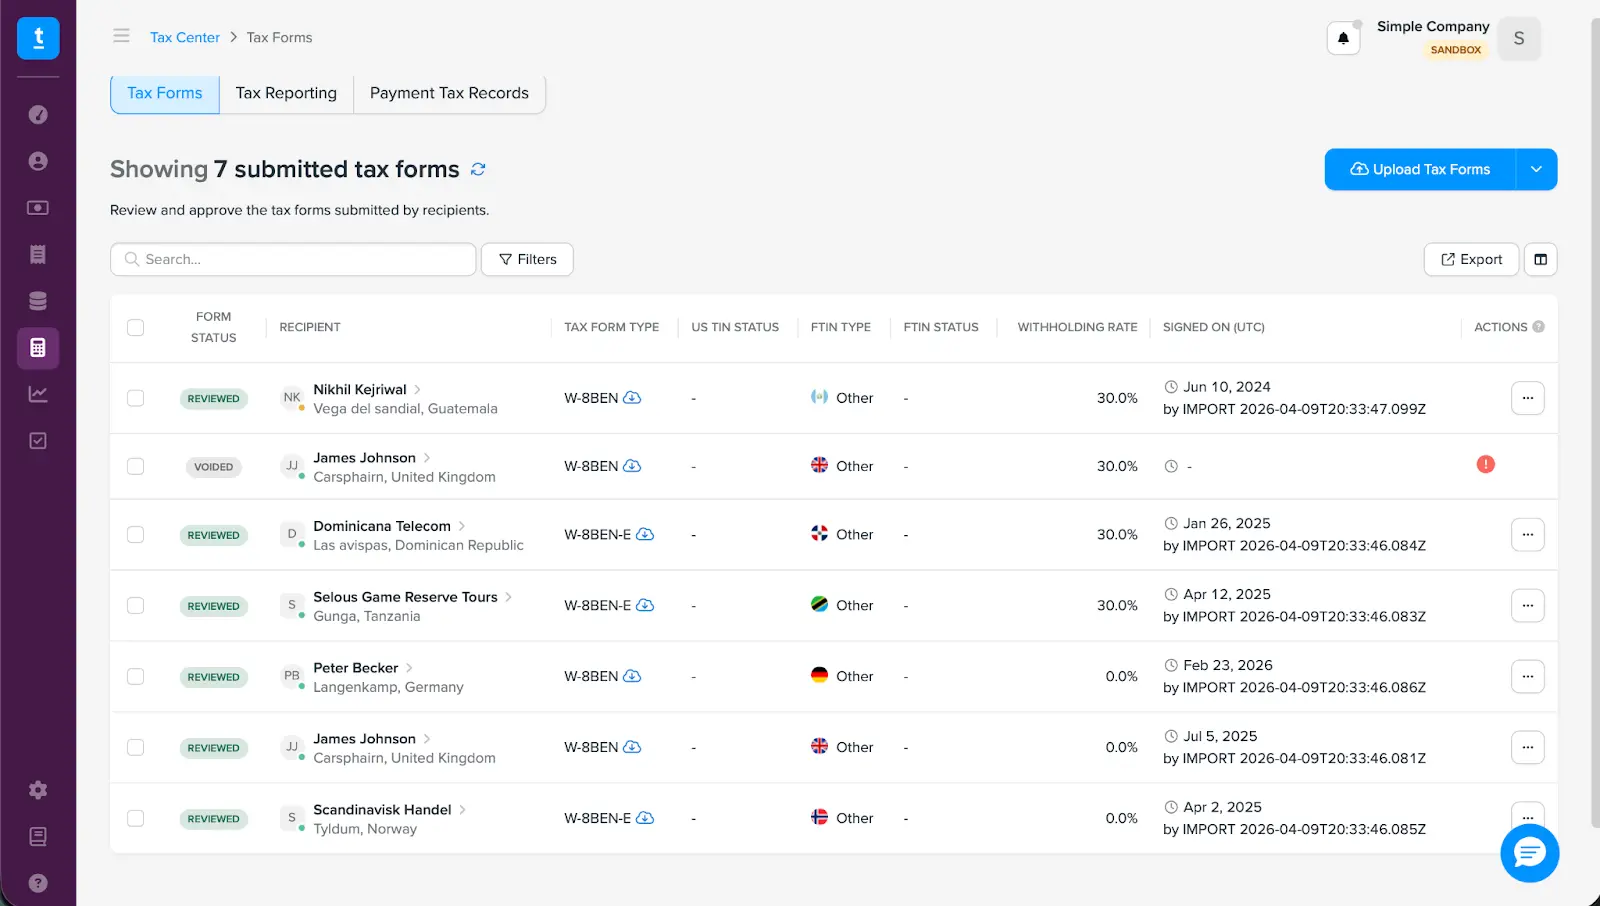Image resolution: width=1600 pixels, height=906 pixels.
Task: Open the live chat bubble
Action: (x=1529, y=853)
